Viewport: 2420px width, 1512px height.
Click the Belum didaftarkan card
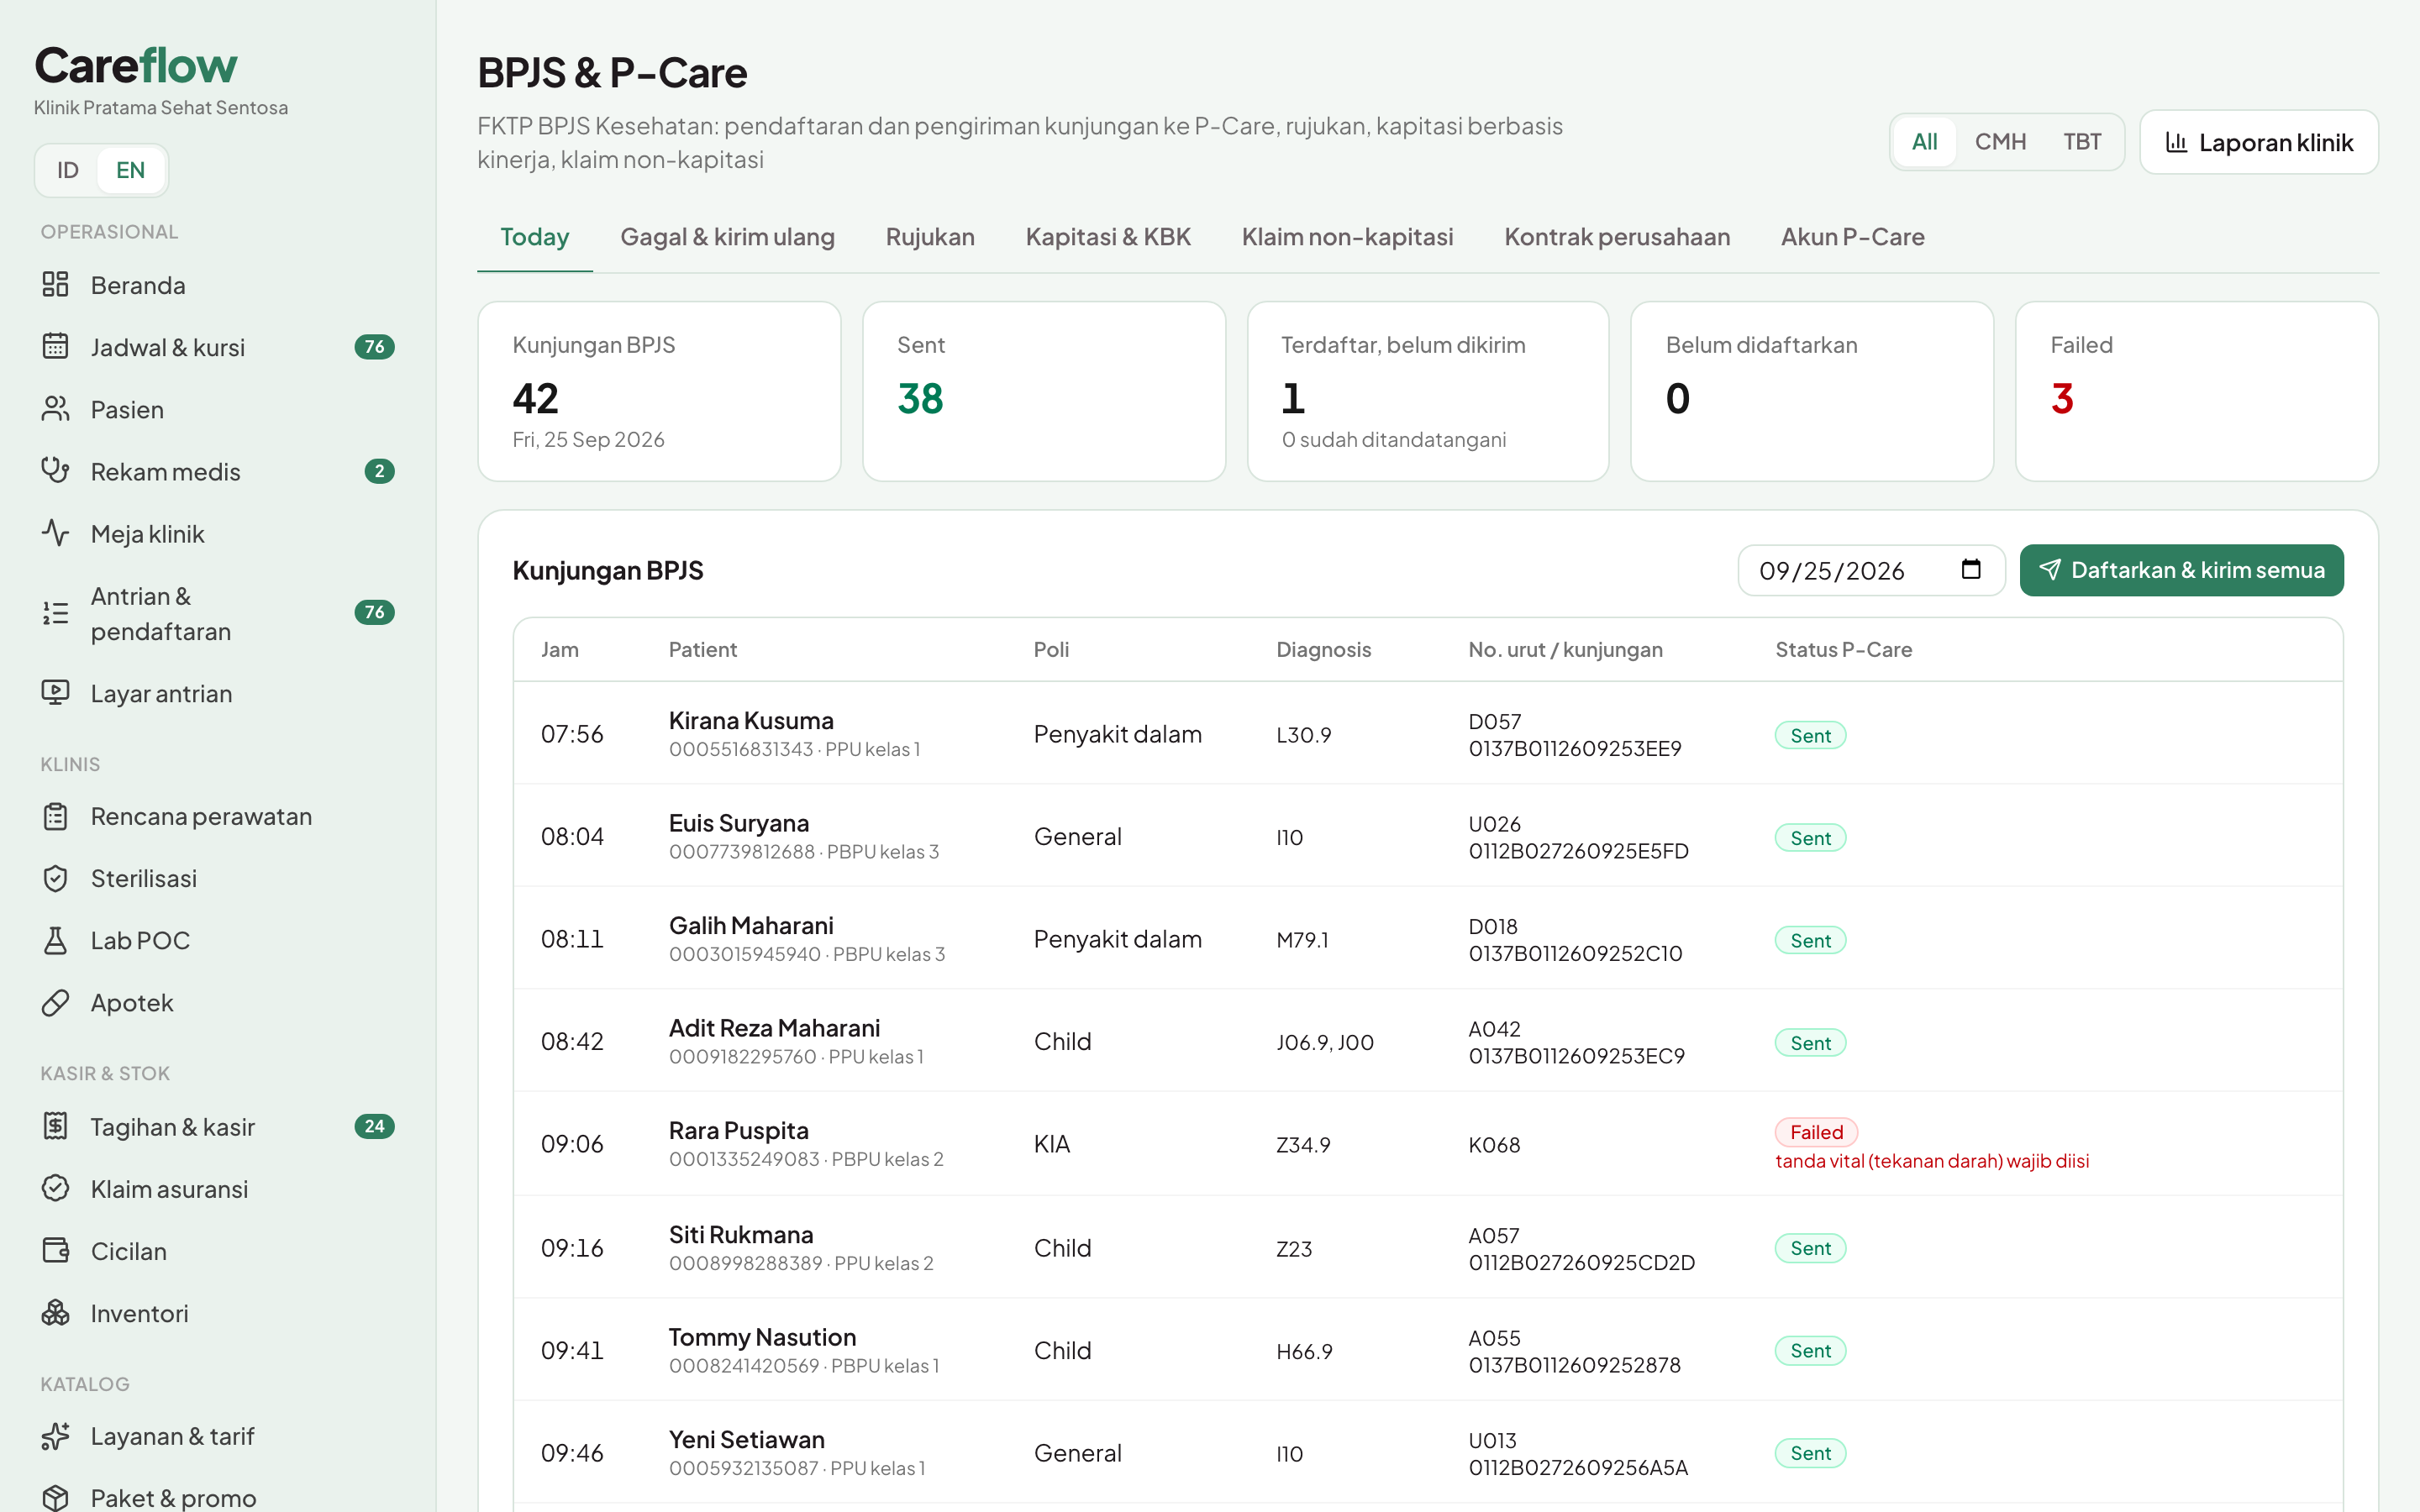1812,391
